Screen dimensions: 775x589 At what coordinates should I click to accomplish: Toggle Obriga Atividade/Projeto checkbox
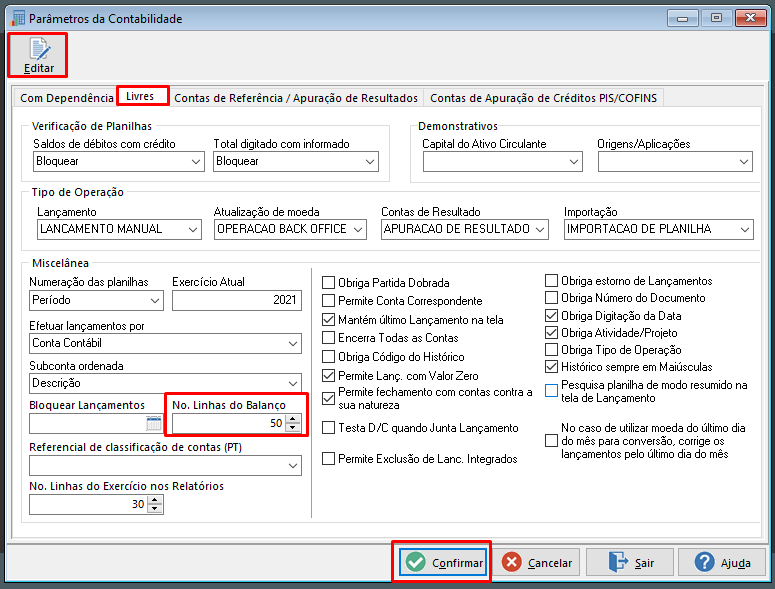click(551, 333)
